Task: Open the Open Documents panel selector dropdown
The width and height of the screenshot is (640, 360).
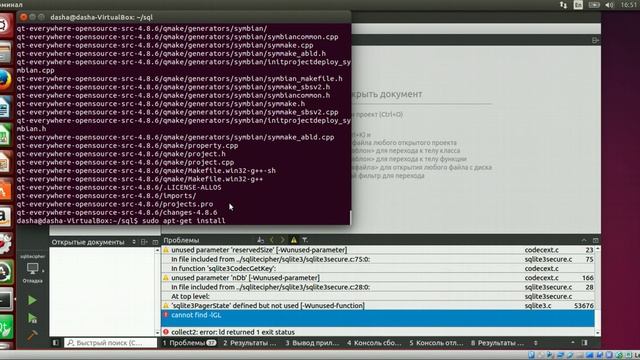Action: pyautogui.click(x=134, y=242)
